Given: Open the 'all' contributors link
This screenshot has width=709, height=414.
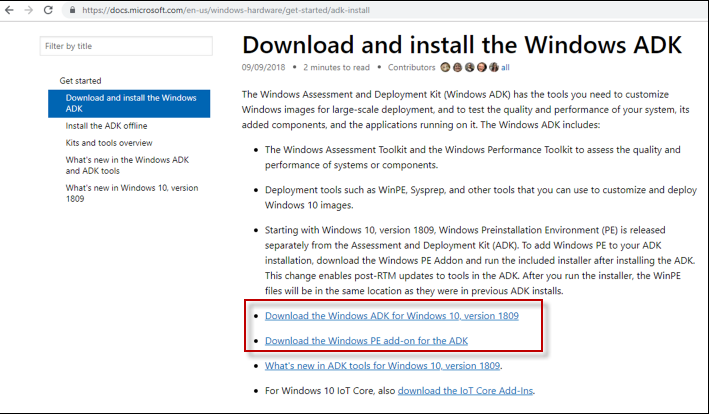Looking at the screenshot, I should [x=505, y=68].
